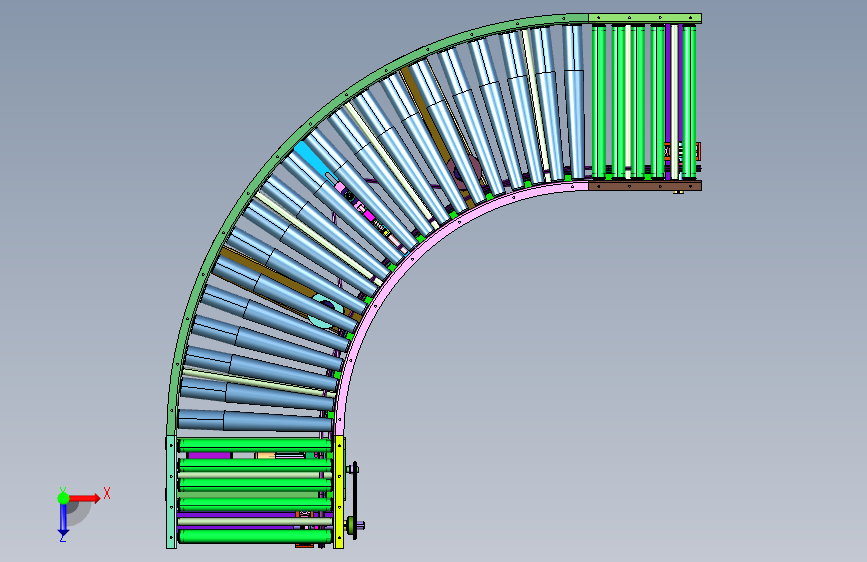Select the pale teal left side plate of the lower section
Screen dimensions: 867x562
tap(171, 492)
